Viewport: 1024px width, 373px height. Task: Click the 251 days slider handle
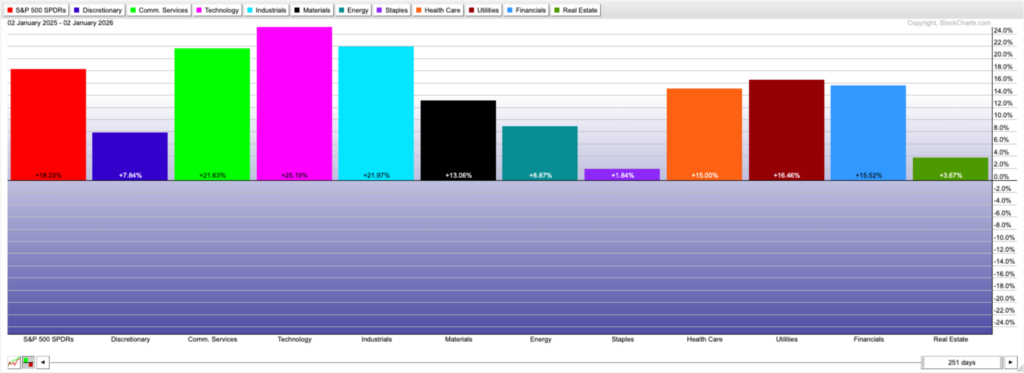point(961,362)
